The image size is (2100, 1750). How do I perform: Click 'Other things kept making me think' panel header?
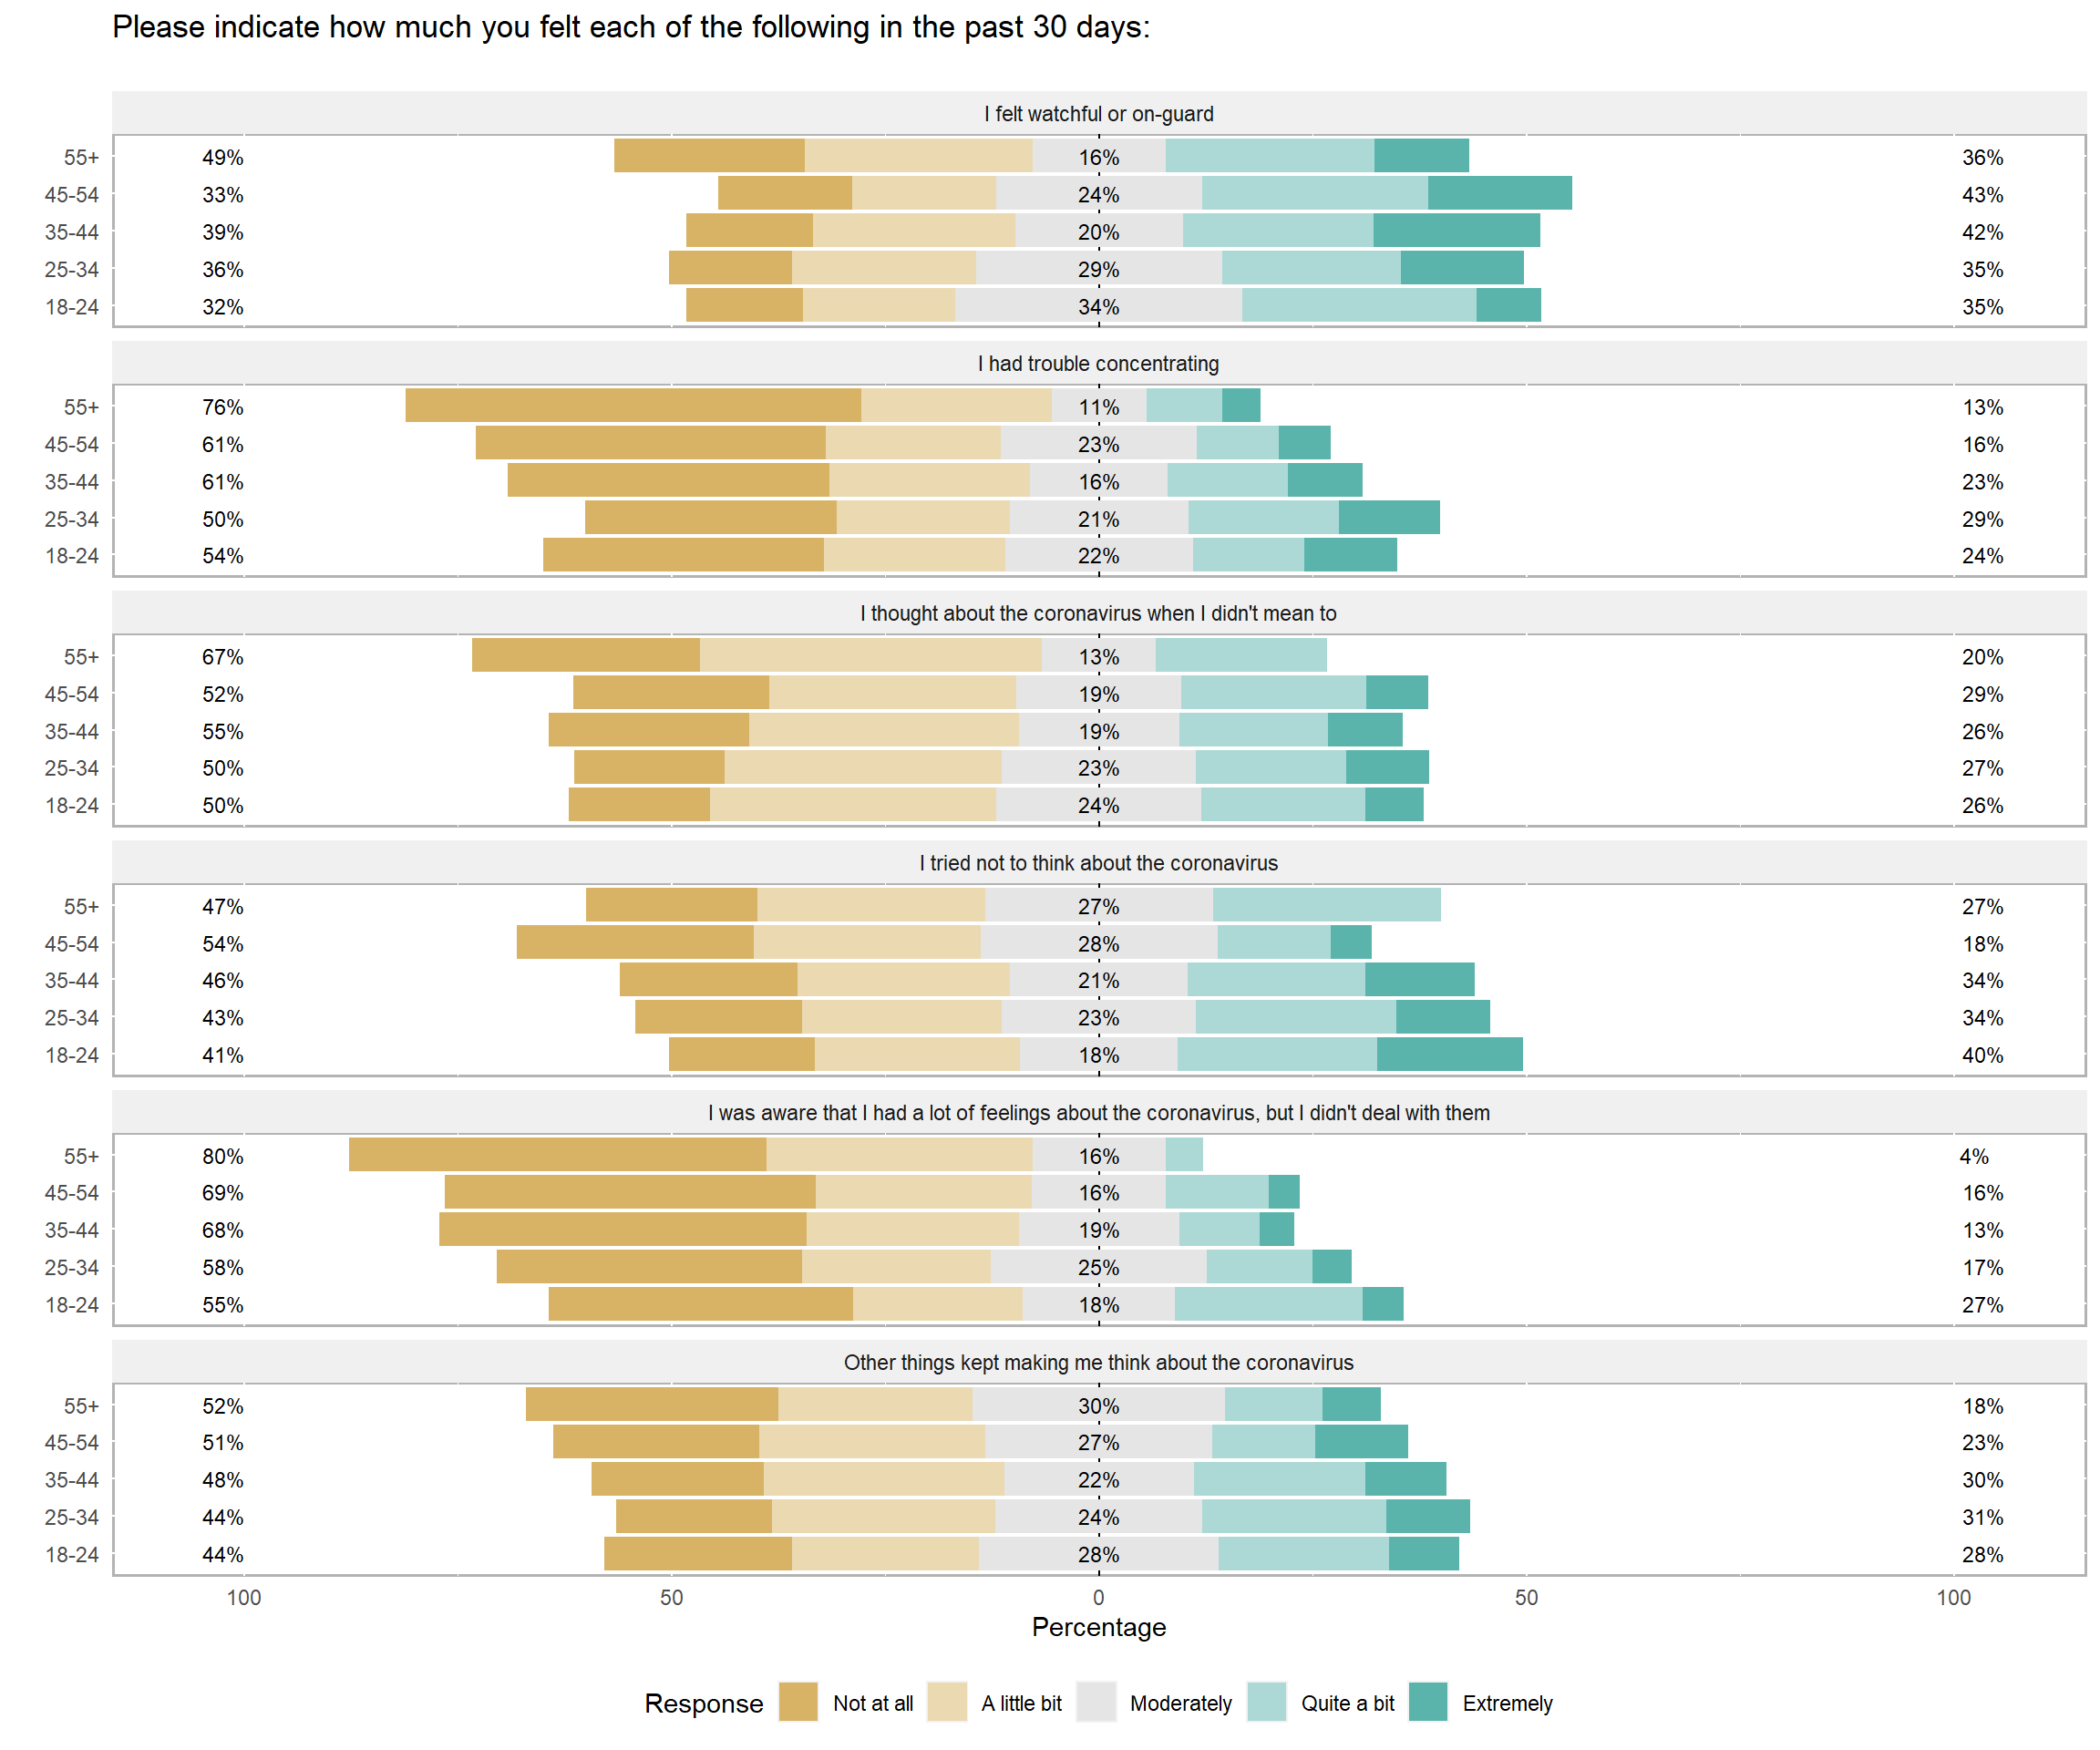pos(1098,1363)
